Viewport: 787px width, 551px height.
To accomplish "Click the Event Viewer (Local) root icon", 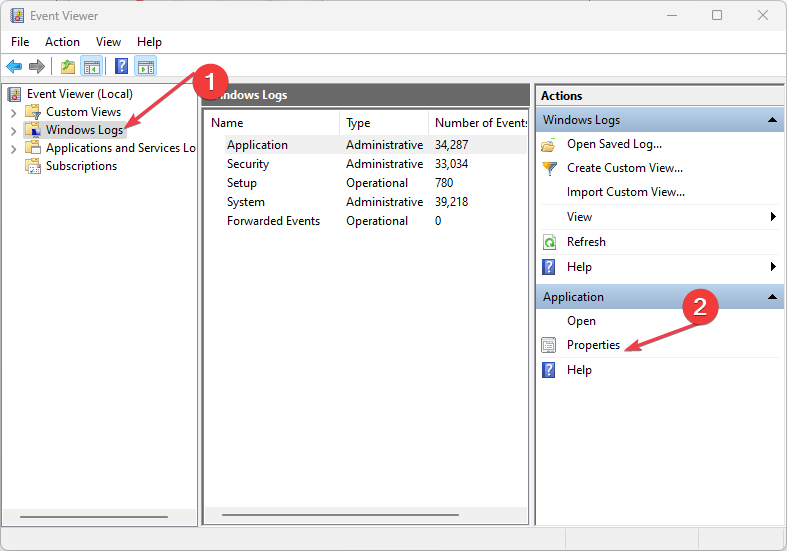I will point(15,94).
